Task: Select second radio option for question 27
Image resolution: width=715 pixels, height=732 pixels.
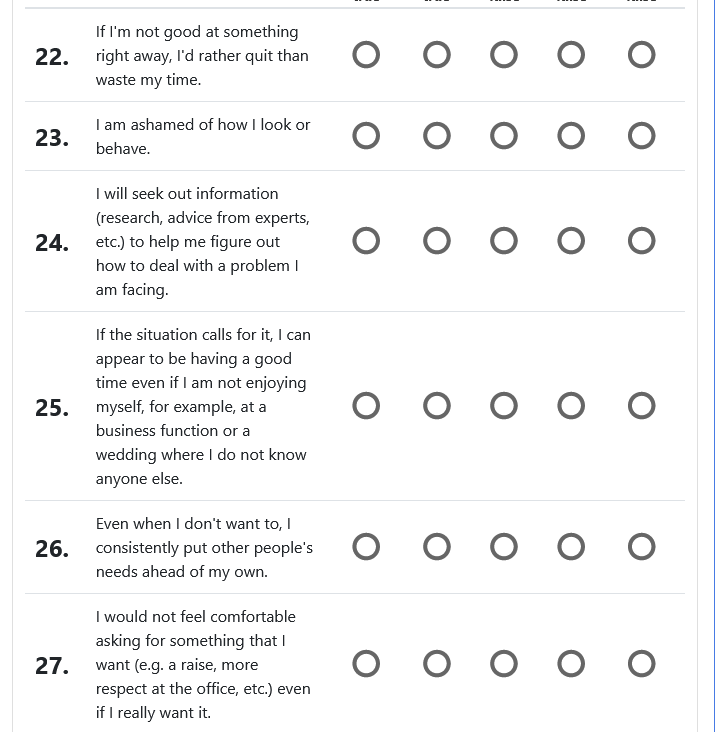Action: coord(437,664)
